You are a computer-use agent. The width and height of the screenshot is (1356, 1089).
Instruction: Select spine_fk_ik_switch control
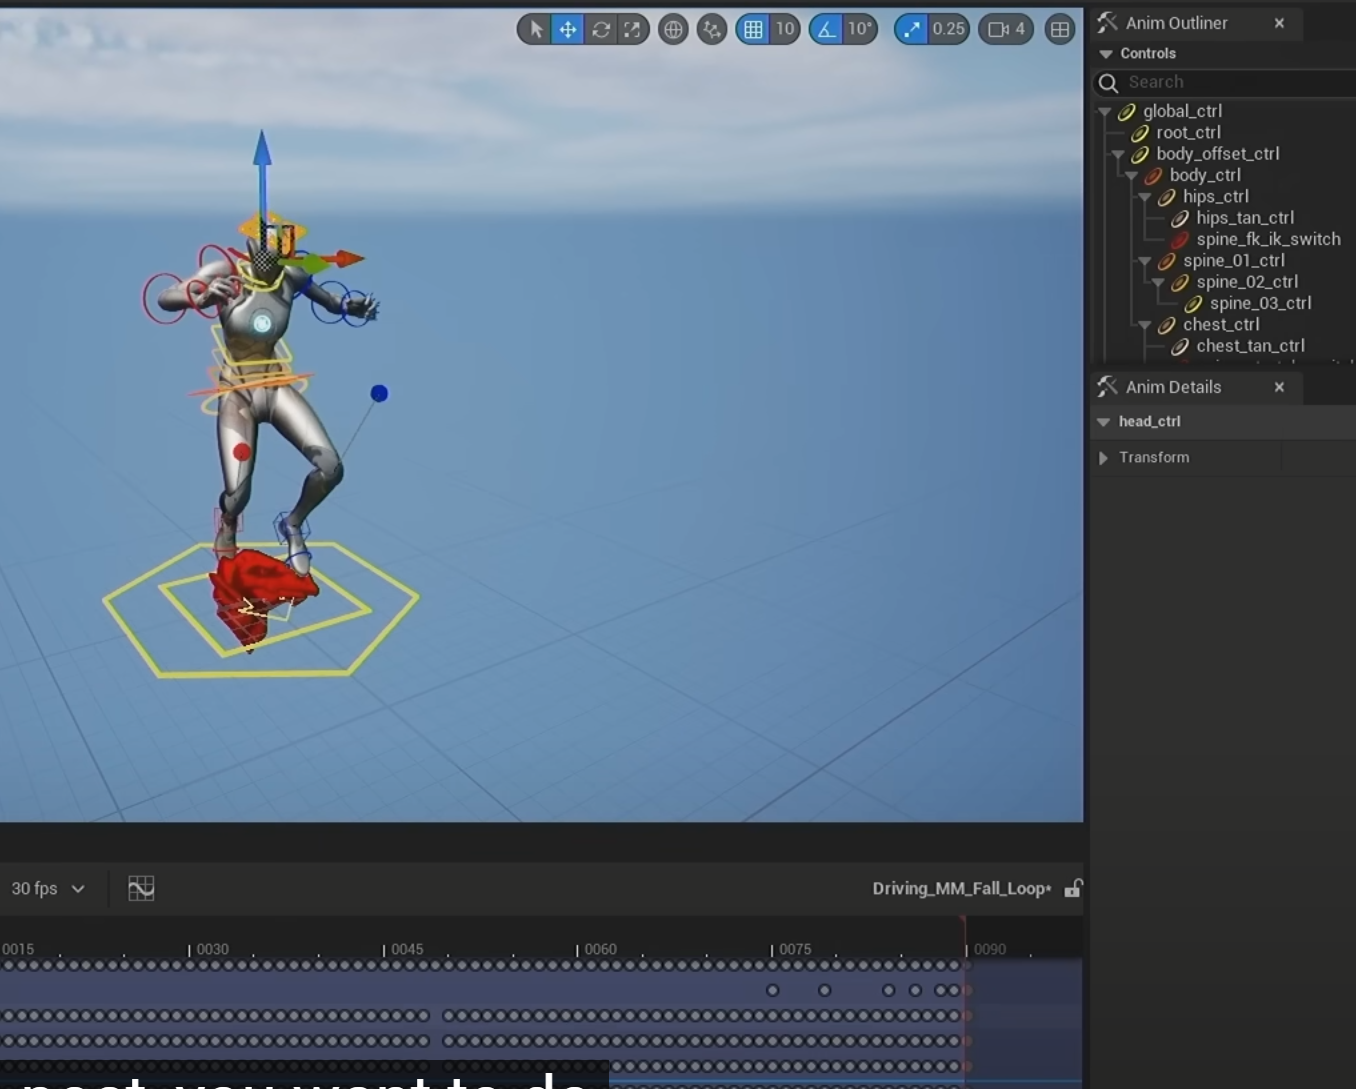(x=1267, y=239)
